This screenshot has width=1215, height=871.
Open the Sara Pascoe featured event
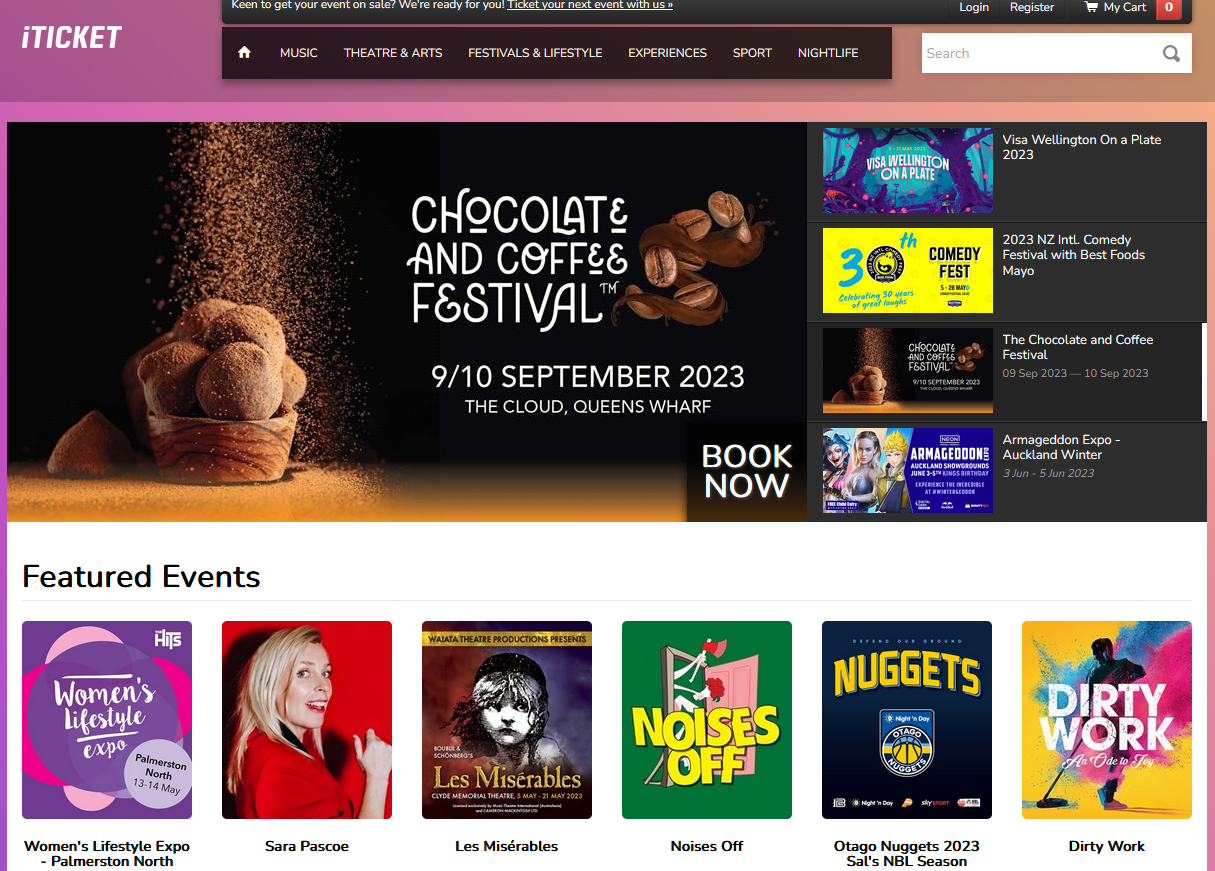307,720
